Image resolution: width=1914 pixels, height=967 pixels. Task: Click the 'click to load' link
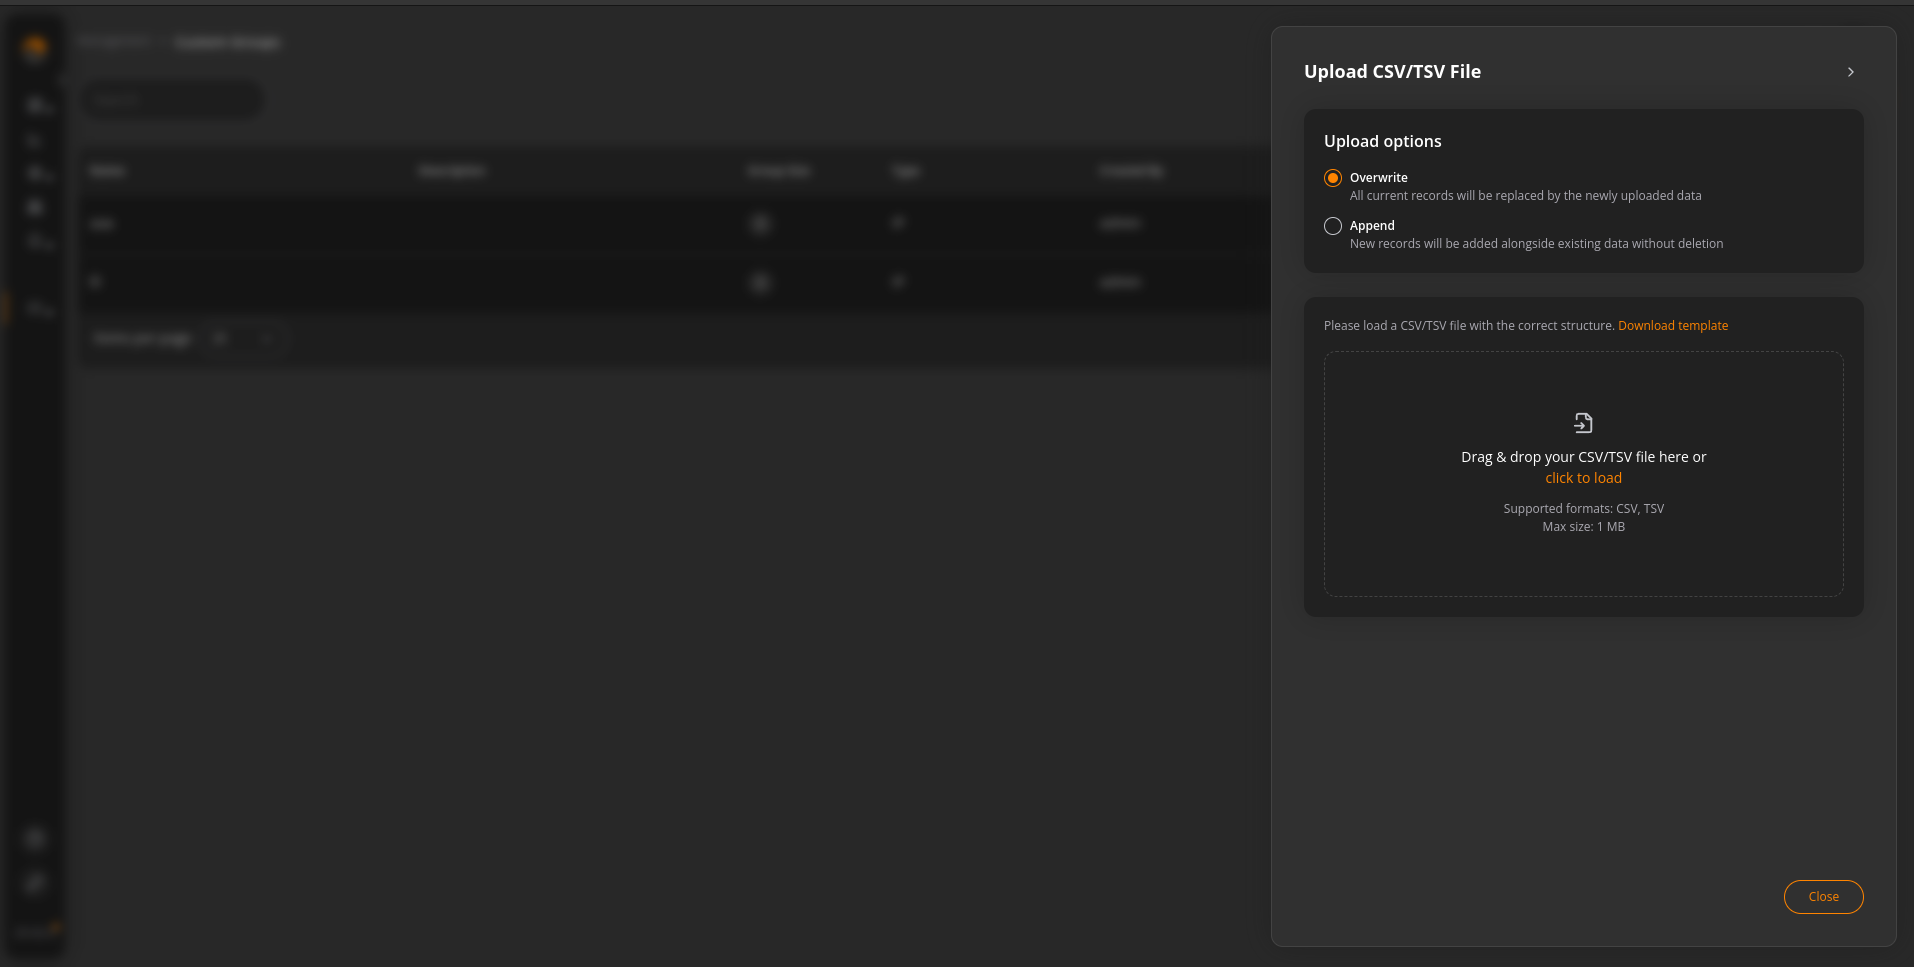click(x=1583, y=478)
